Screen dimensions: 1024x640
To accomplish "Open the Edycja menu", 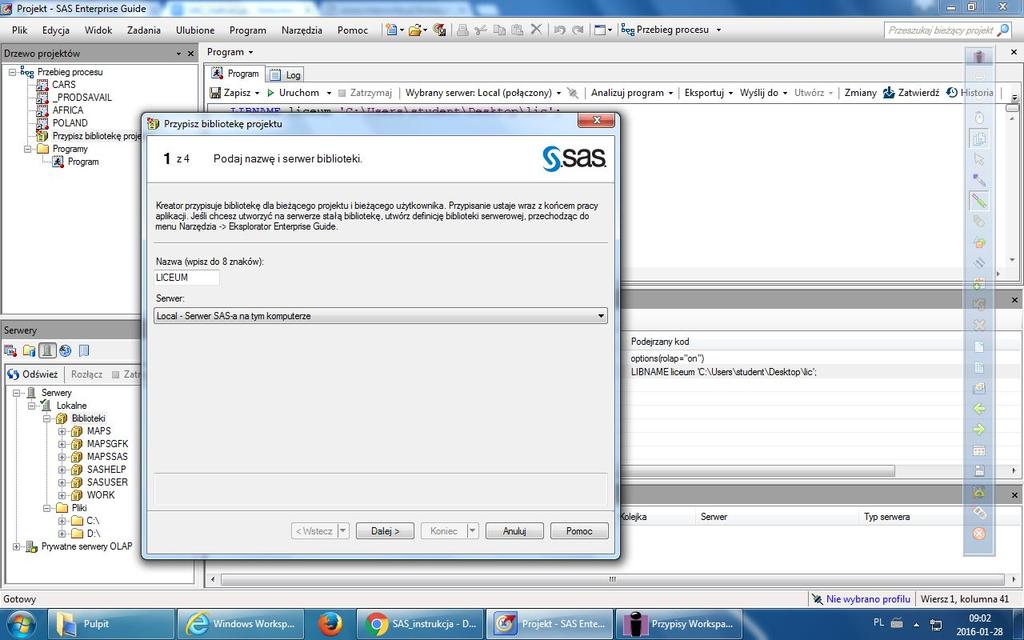I will pos(56,30).
